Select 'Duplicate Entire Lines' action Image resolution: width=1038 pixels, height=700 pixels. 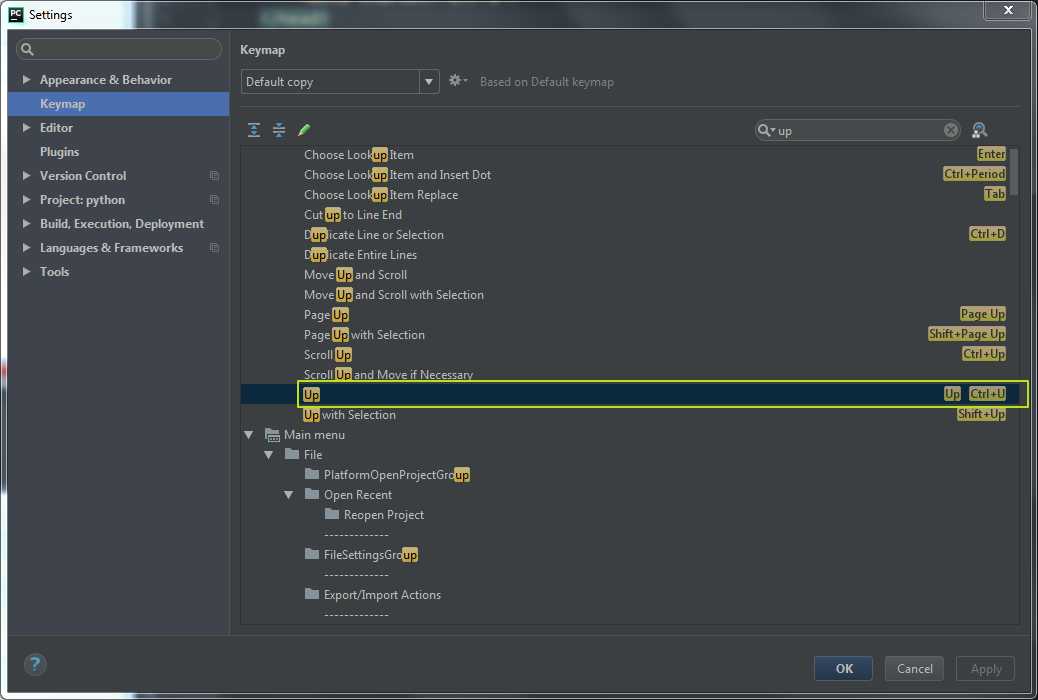(360, 254)
